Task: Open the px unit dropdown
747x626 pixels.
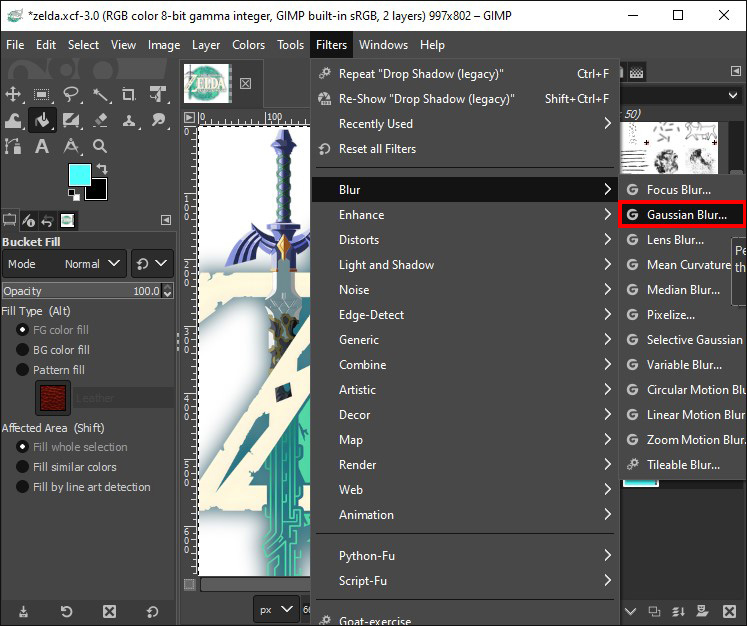Action: [276, 608]
